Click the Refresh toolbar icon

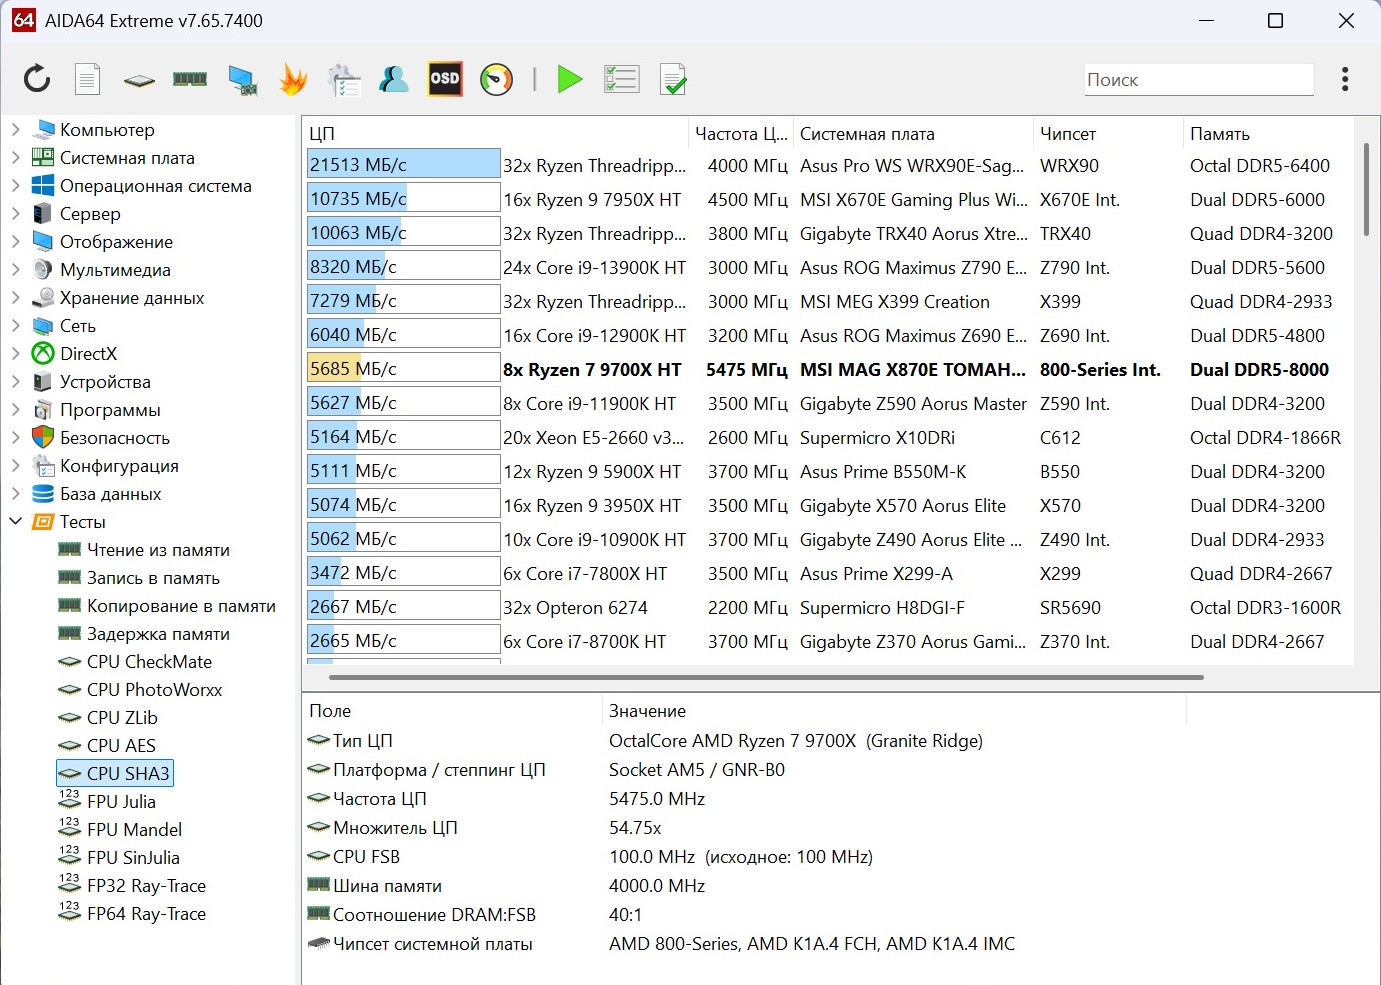coord(37,79)
